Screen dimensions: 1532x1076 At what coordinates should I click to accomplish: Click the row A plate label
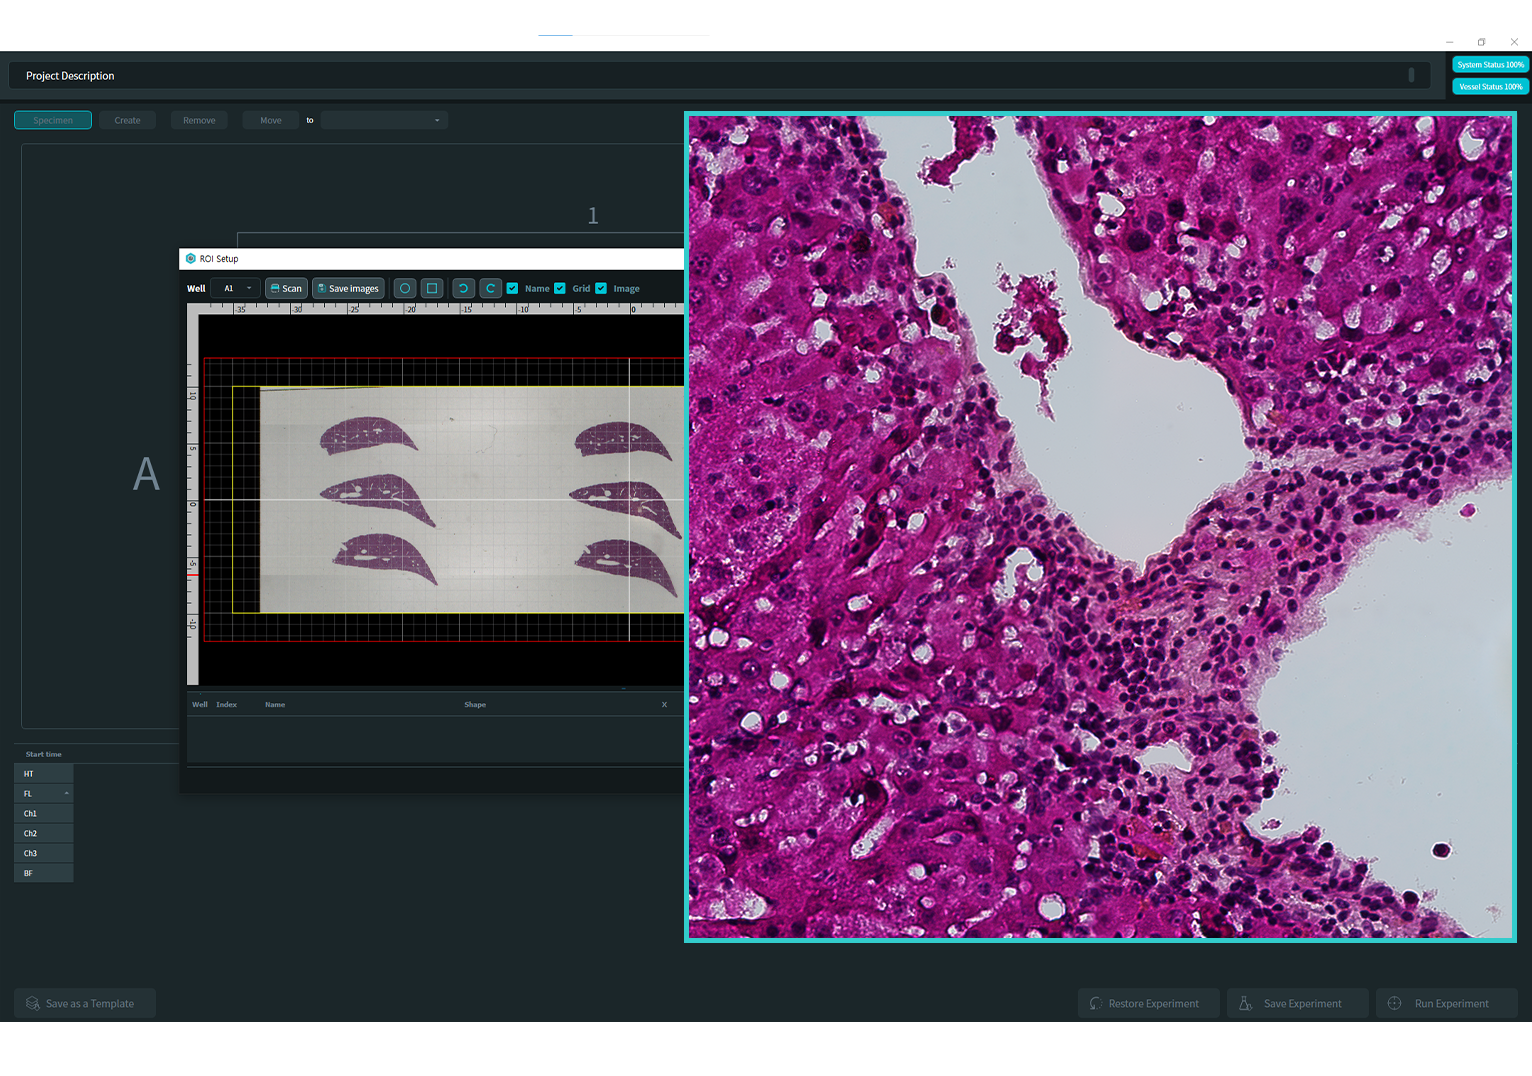click(146, 474)
